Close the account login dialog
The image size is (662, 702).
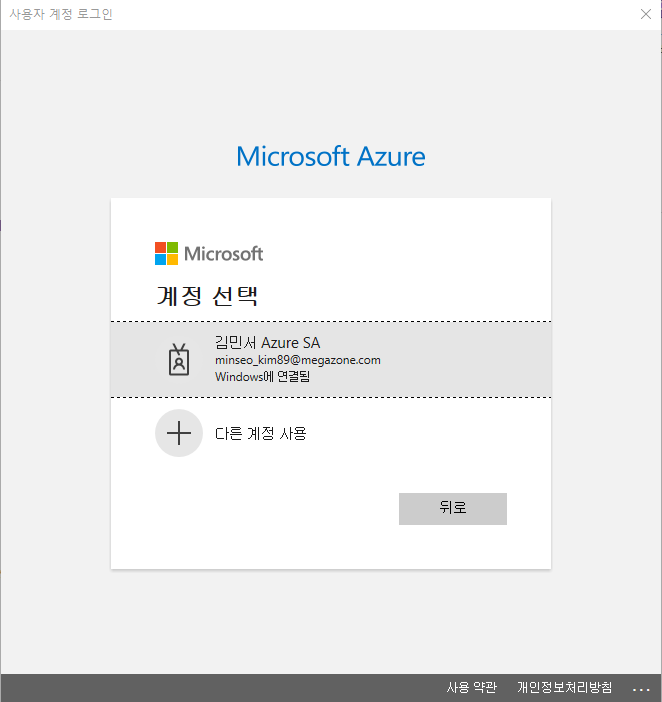pyautogui.click(x=645, y=14)
